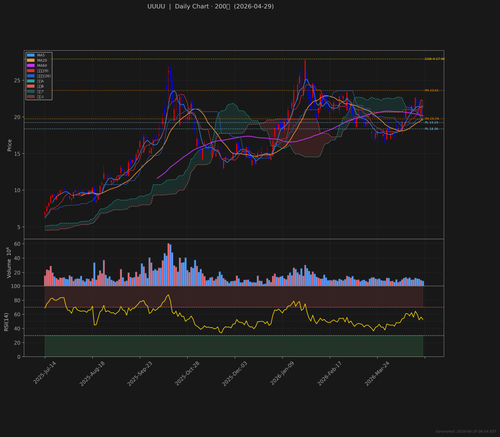Click the blue MA5 legend swatch
The width and height of the screenshot is (500, 437).
click(31, 55)
